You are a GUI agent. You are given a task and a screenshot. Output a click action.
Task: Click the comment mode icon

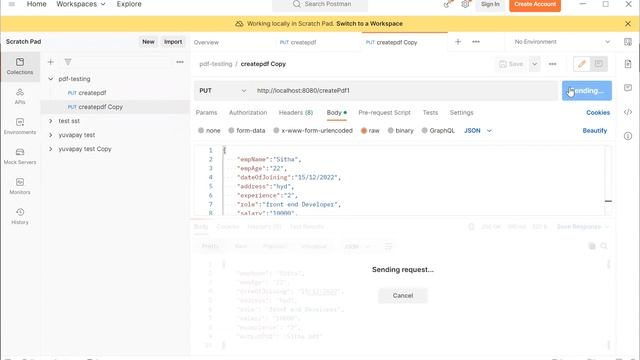pos(599,64)
